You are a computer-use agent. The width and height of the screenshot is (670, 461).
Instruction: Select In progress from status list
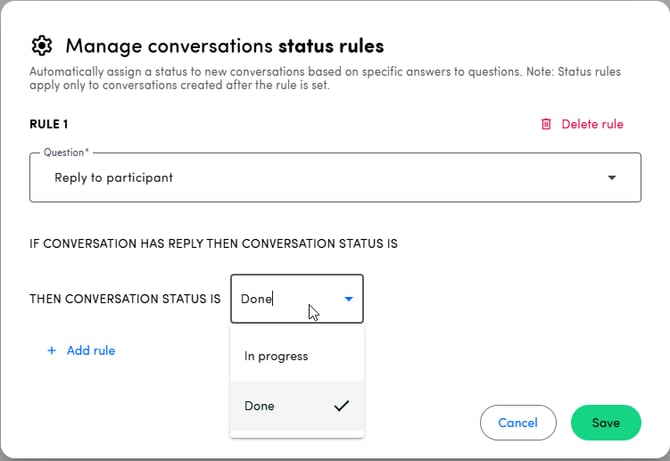(x=276, y=356)
